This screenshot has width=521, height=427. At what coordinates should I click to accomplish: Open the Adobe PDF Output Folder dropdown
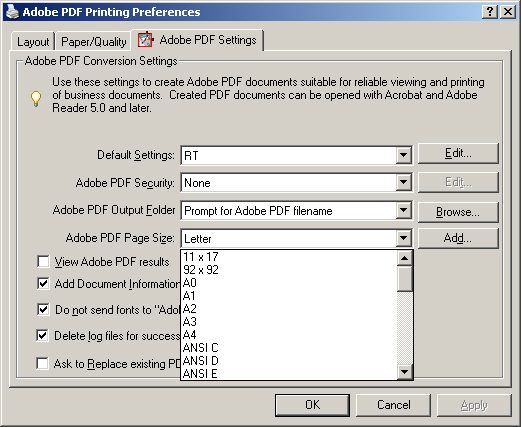[x=403, y=210]
